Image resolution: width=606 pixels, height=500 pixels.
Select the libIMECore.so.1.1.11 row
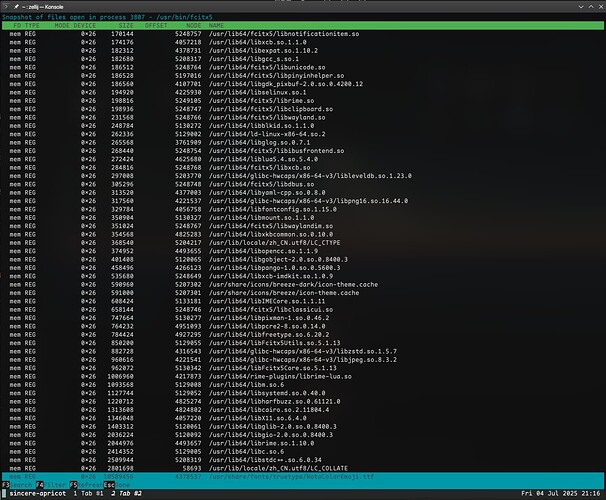point(303,301)
